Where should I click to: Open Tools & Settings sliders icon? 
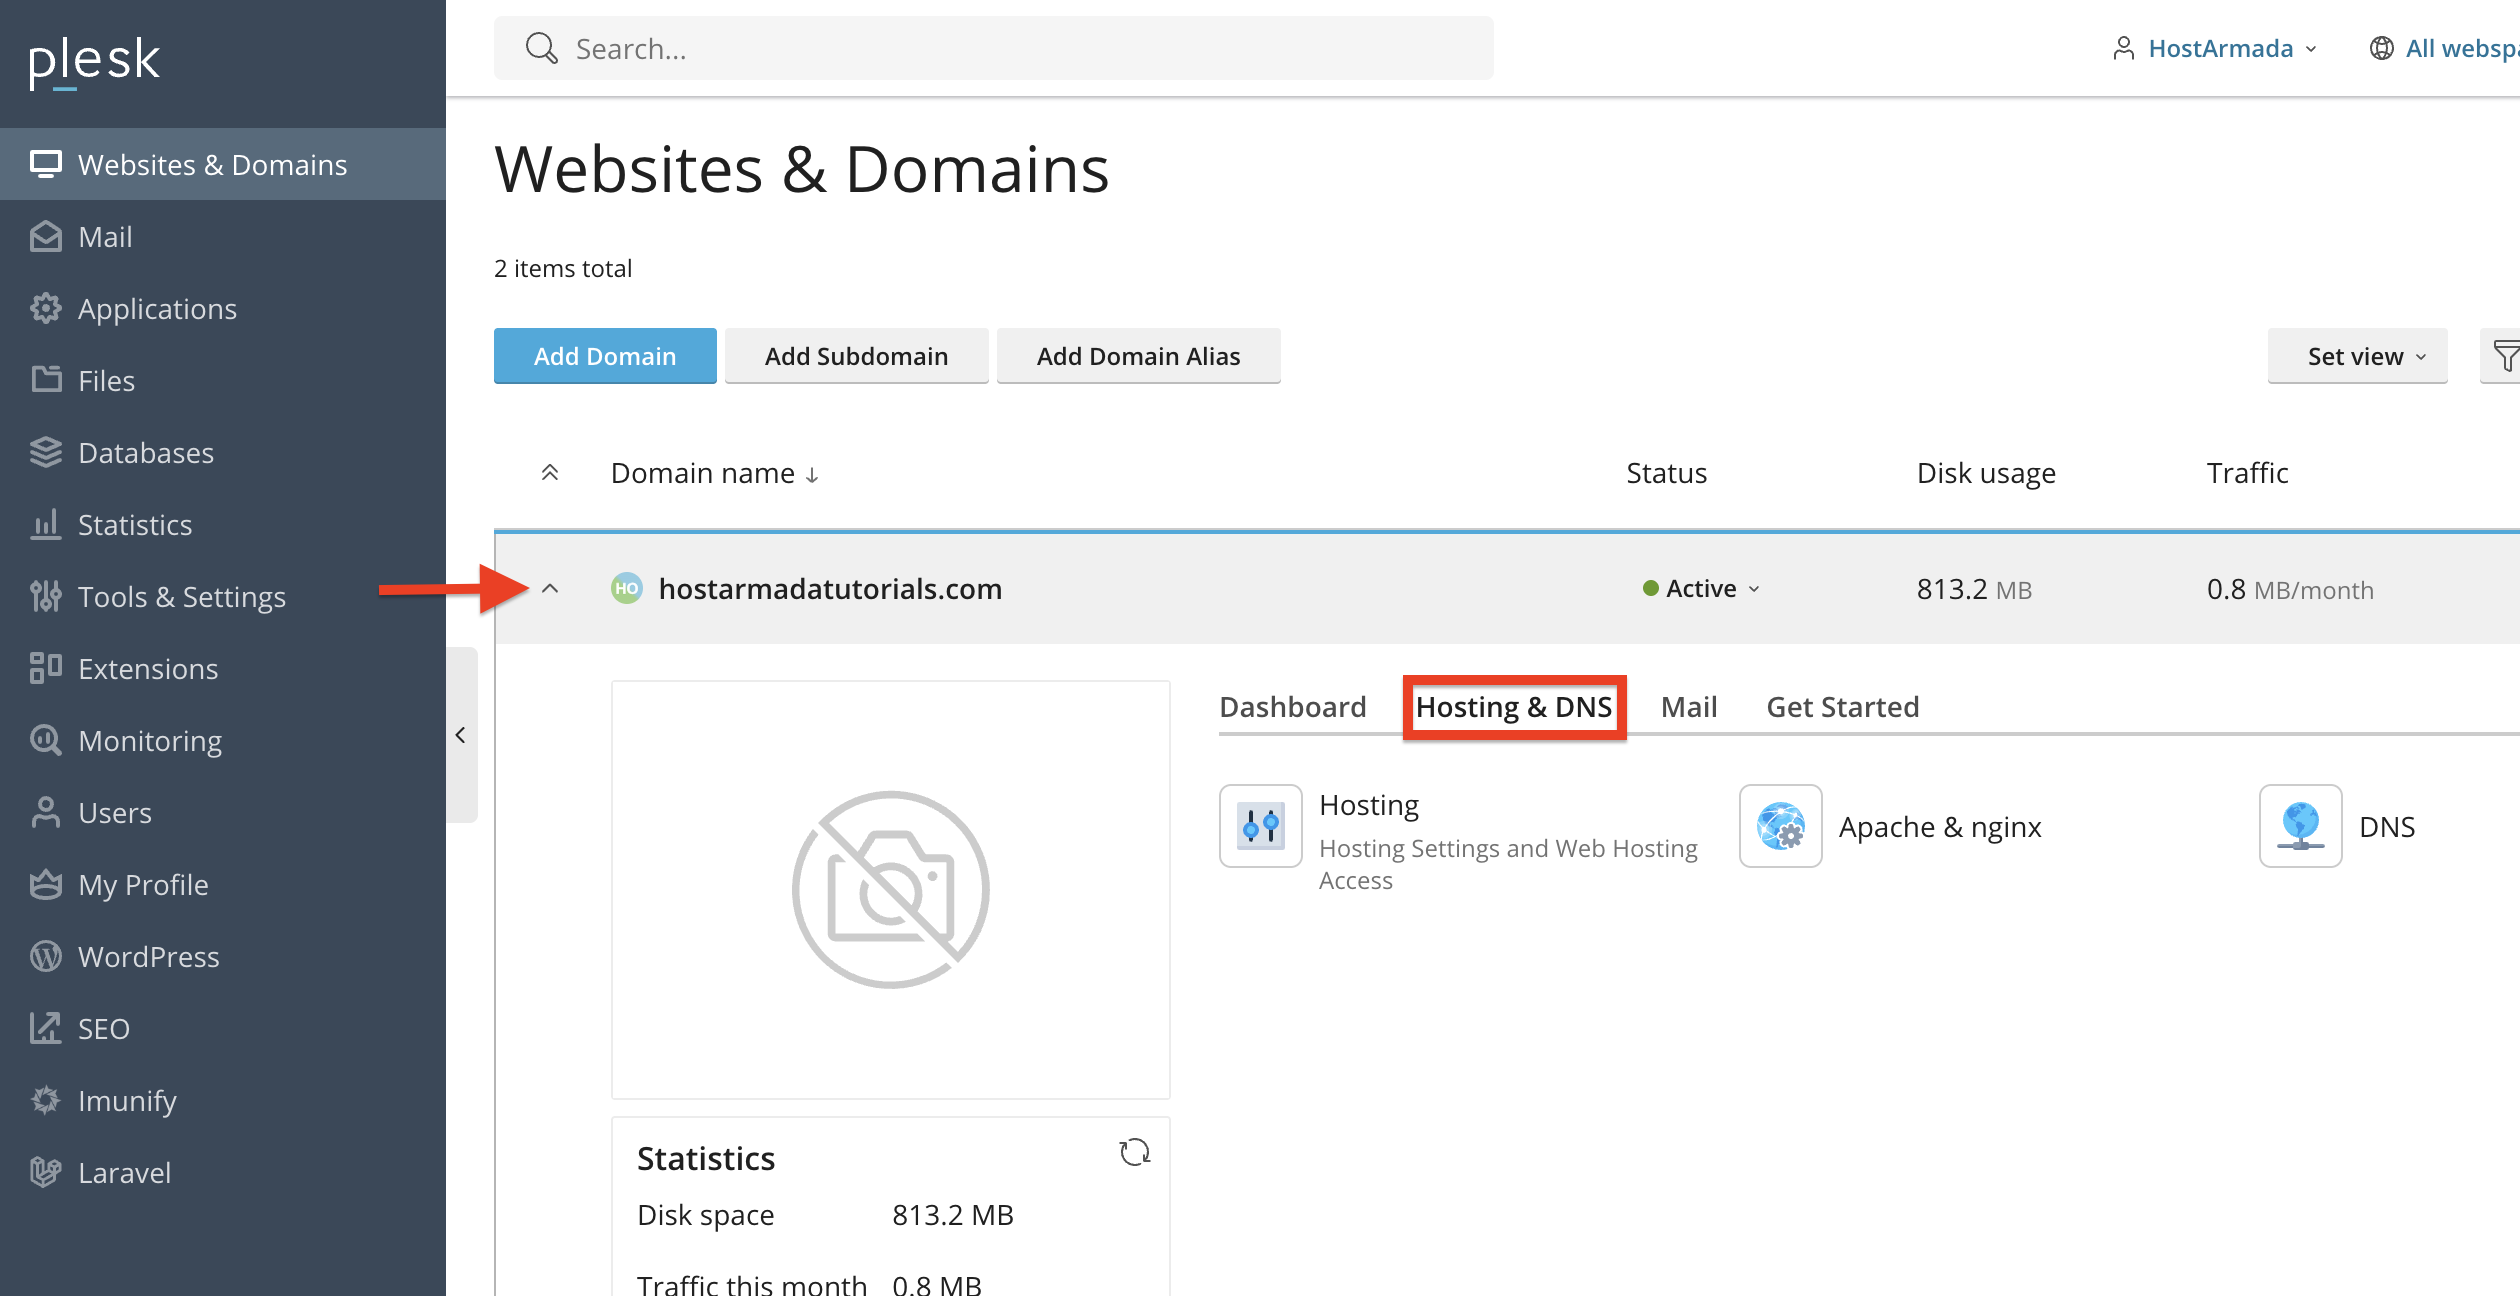pyautogui.click(x=46, y=596)
